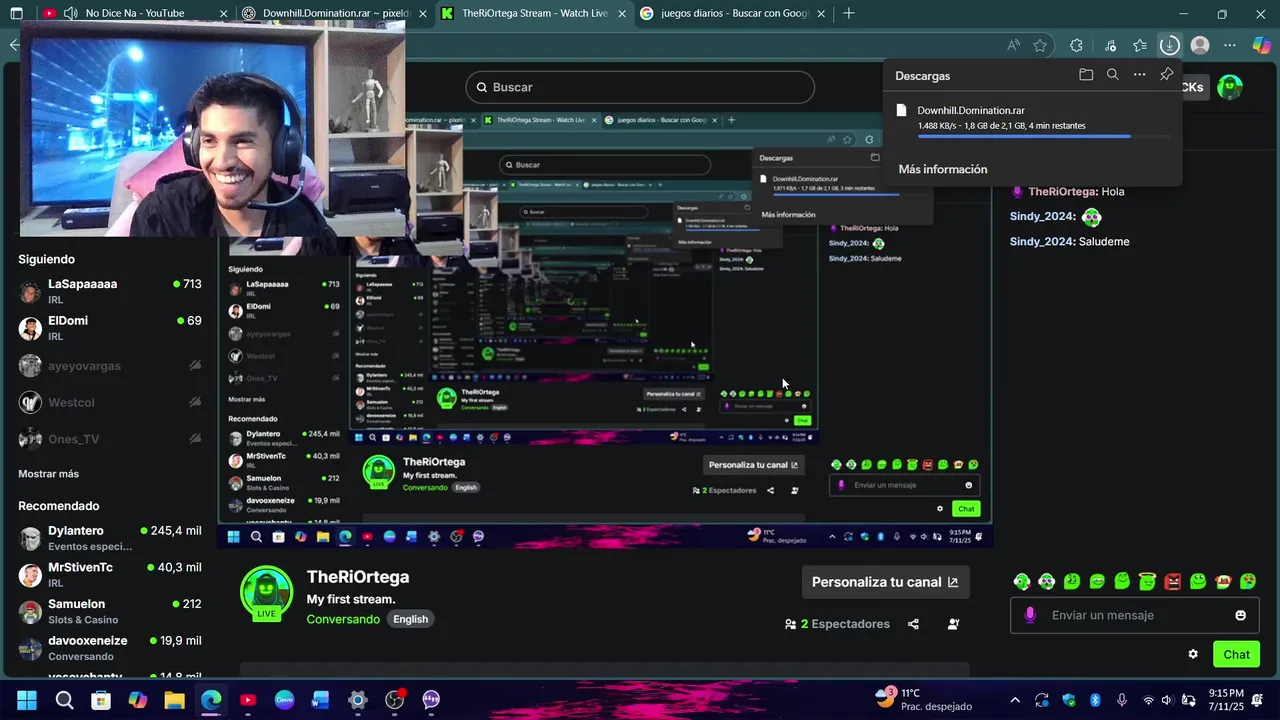The image size is (1280, 720).
Task: Add page to favorites star icon
Action: 1040,45
